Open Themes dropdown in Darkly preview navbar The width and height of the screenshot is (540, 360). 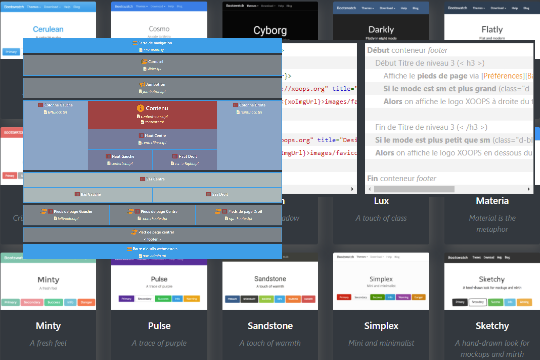coord(368,8)
